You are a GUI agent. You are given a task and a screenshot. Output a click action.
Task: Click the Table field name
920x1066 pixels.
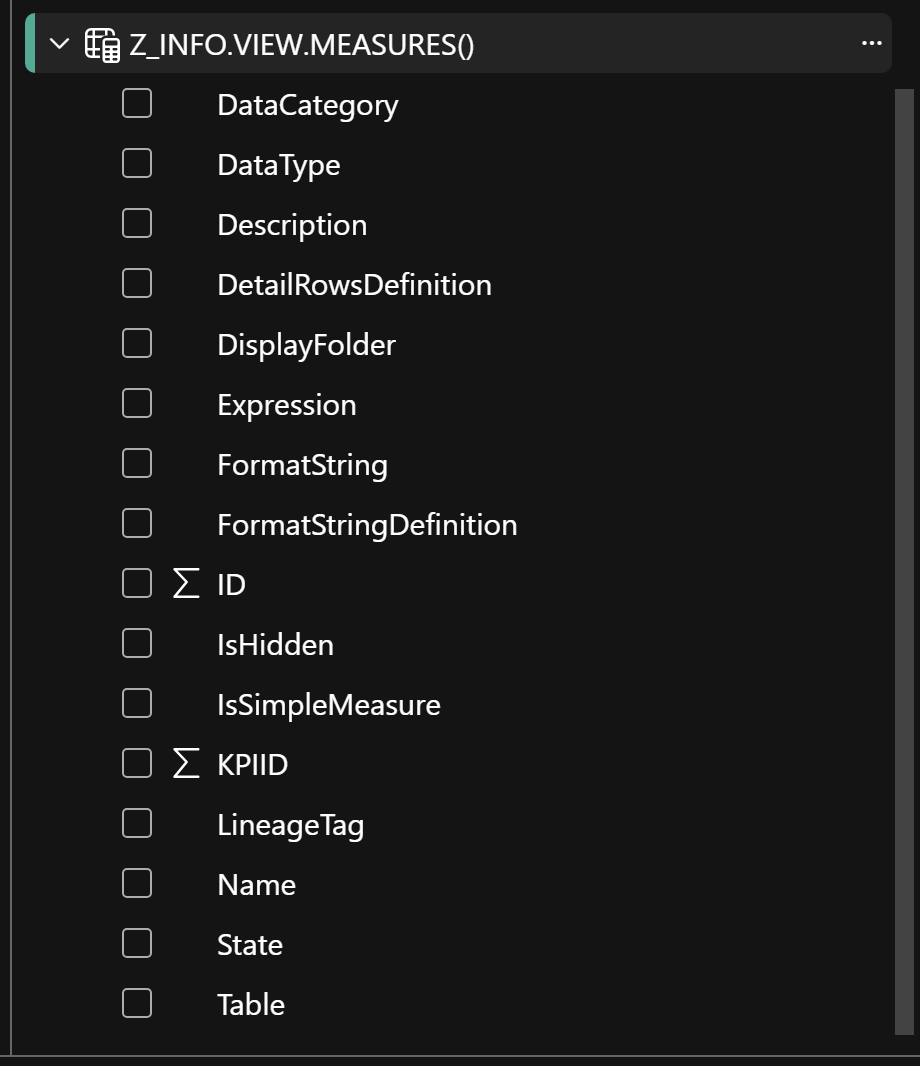coord(251,1005)
